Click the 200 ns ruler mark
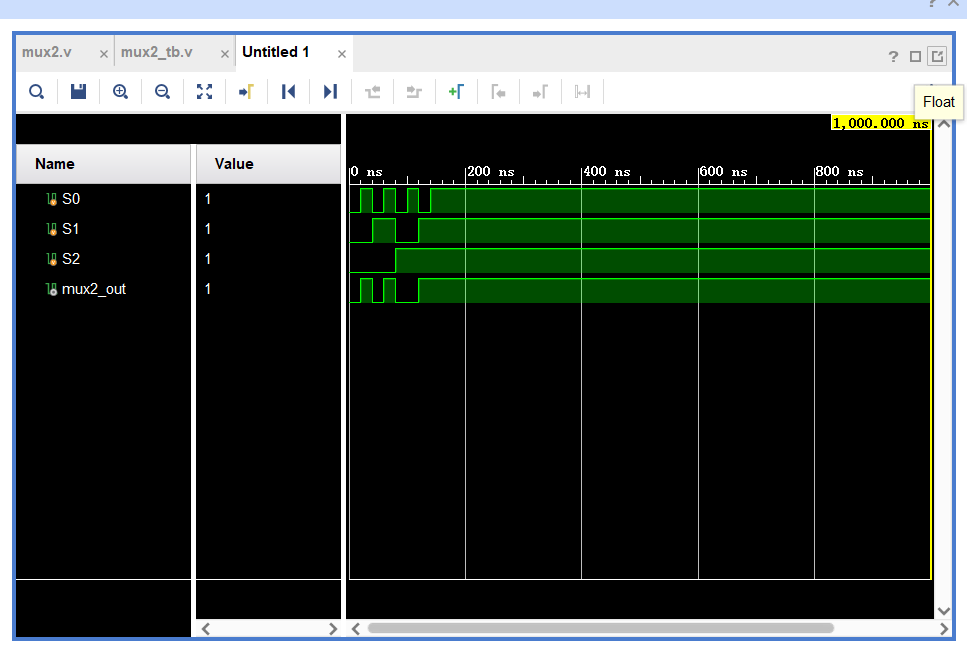 tap(490, 171)
